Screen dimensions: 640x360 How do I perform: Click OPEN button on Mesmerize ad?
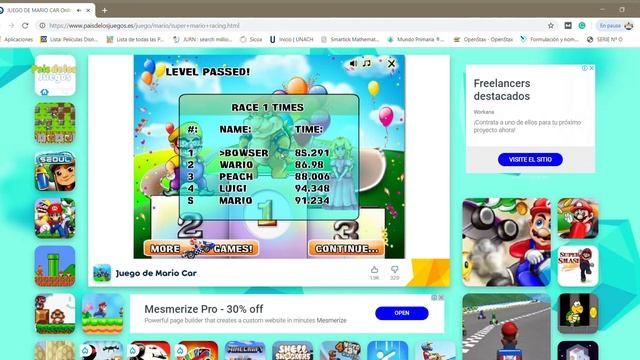(402, 313)
